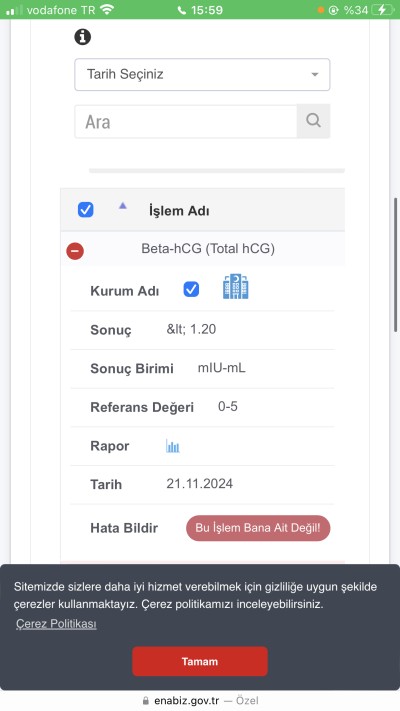Open the Çerez Politikası link
Image resolution: width=400 pixels, height=711 pixels.
[56, 624]
